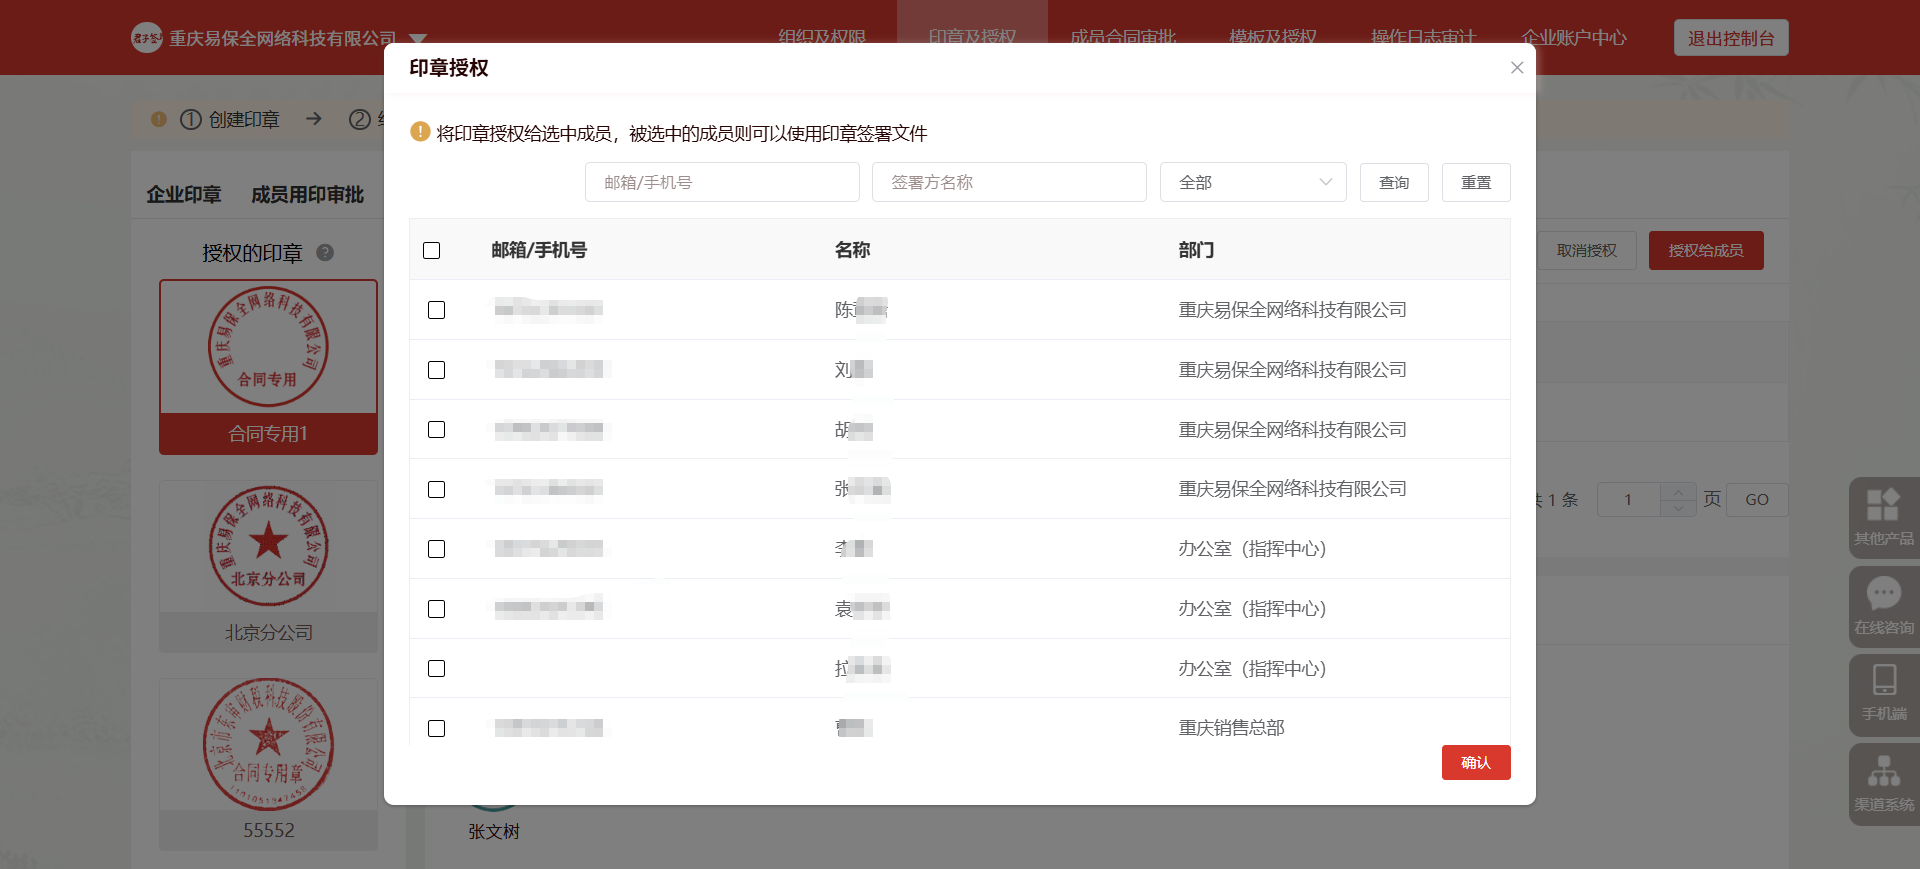Toggle the select-all checkbox in table header
1920x869 pixels.
coord(432,250)
